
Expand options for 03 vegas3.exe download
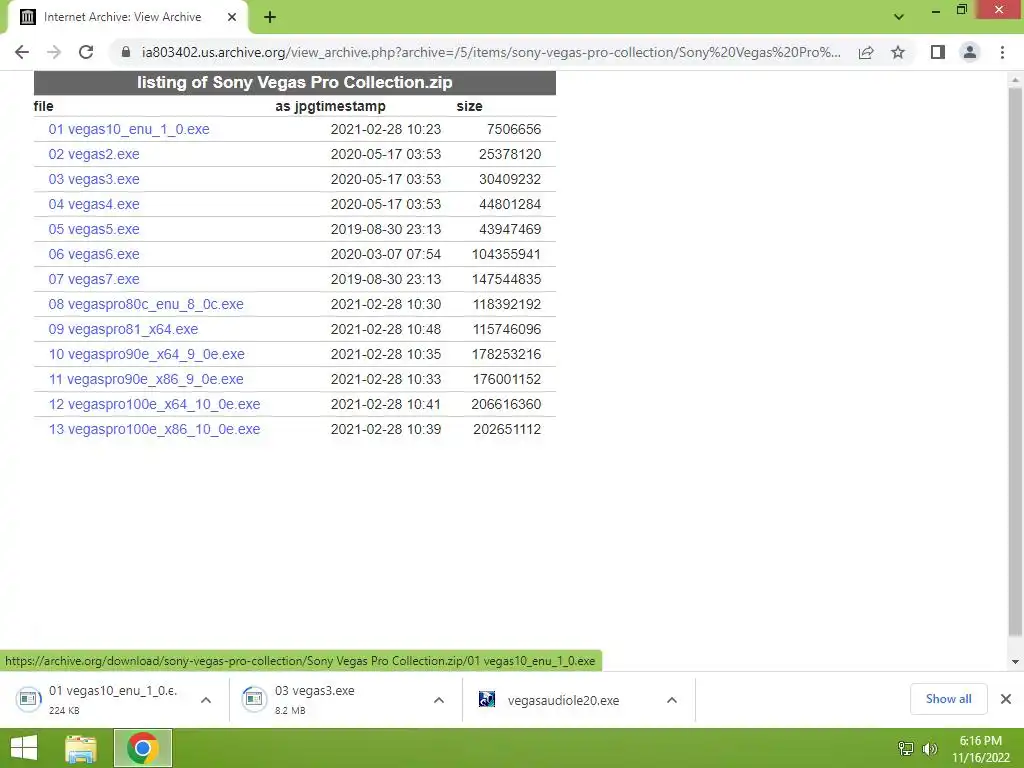click(x=439, y=700)
